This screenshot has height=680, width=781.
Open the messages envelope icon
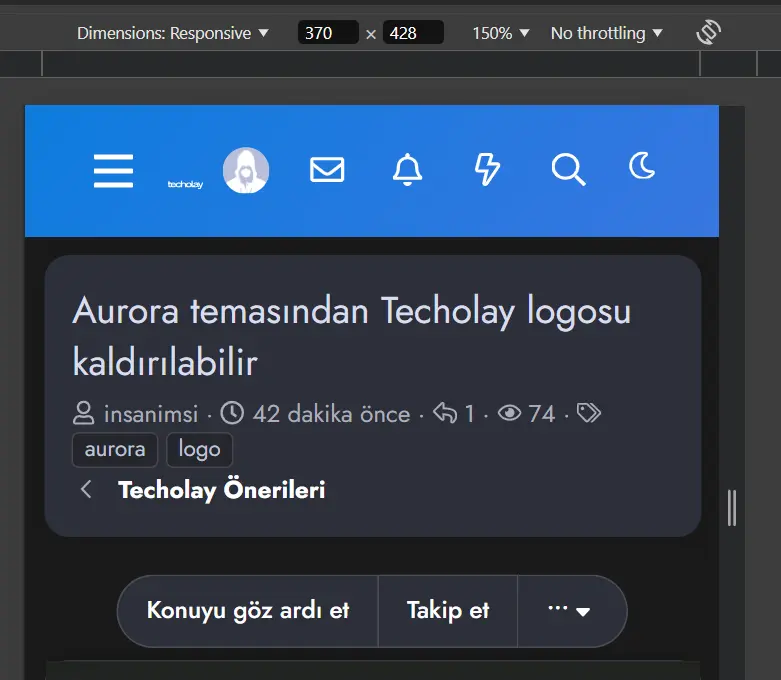click(327, 169)
